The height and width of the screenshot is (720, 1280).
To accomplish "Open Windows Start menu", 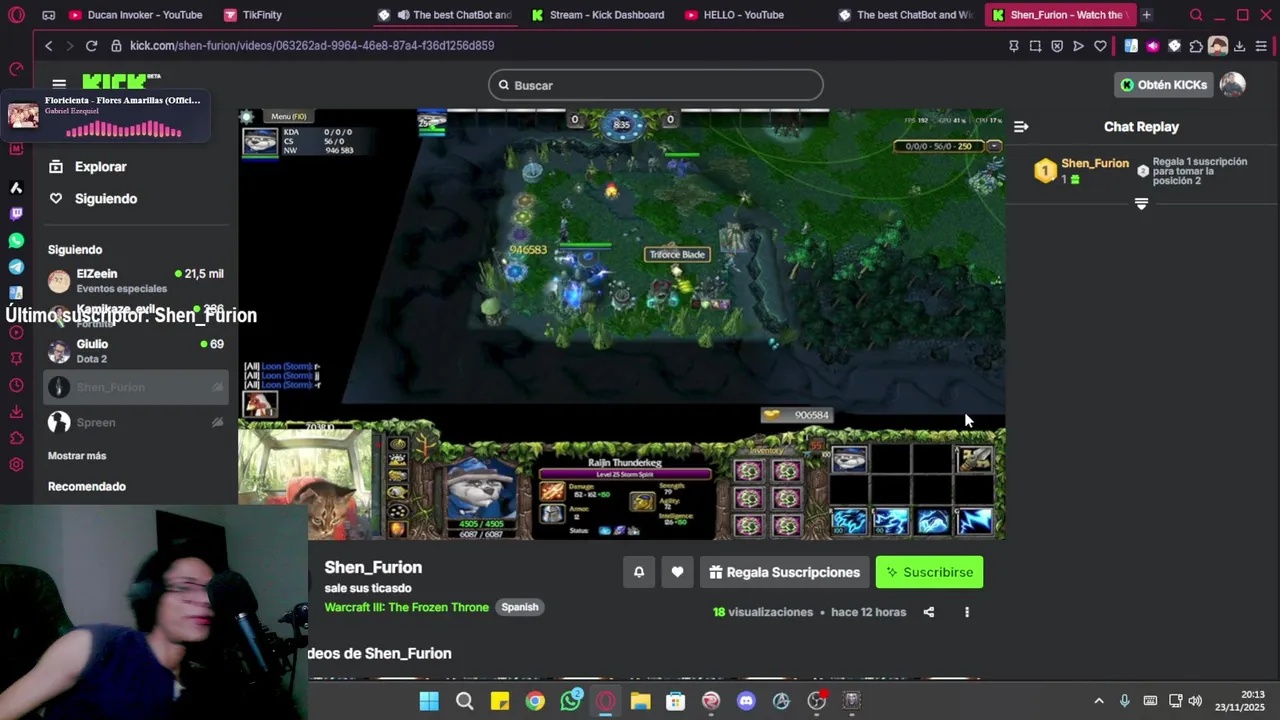I will (429, 701).
